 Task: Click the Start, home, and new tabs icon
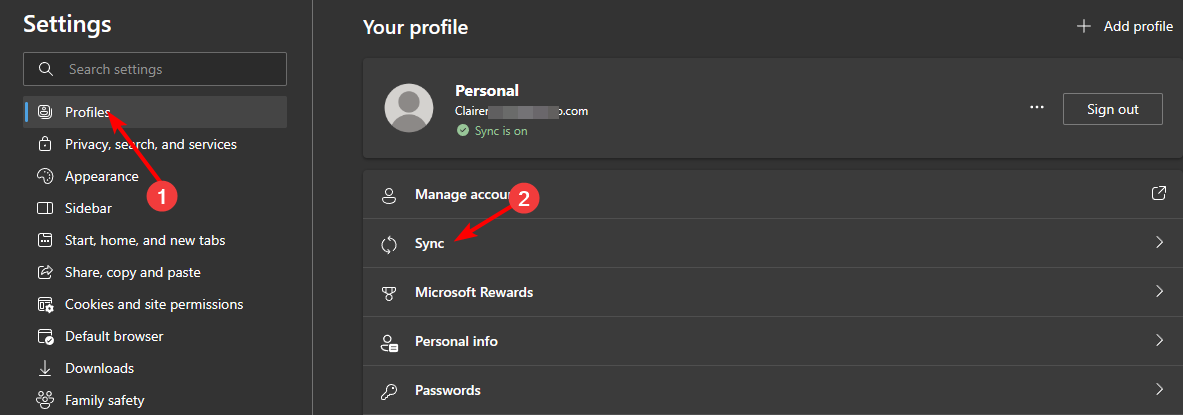[45, 241]
